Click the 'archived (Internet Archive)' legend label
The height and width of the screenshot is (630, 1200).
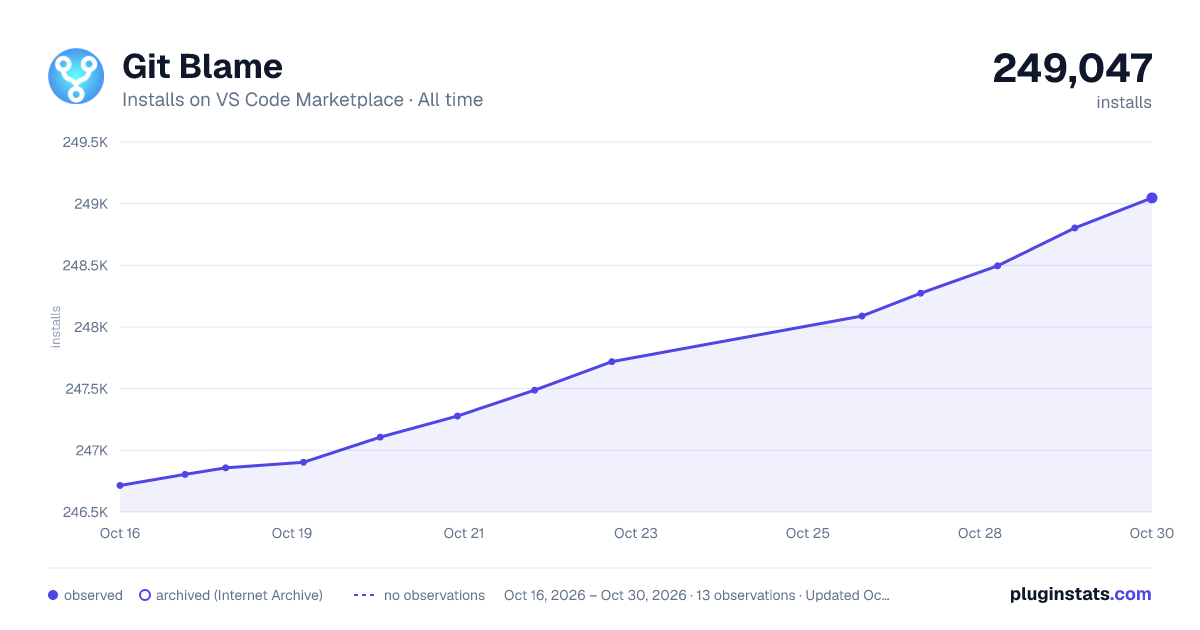coord(239,595)
